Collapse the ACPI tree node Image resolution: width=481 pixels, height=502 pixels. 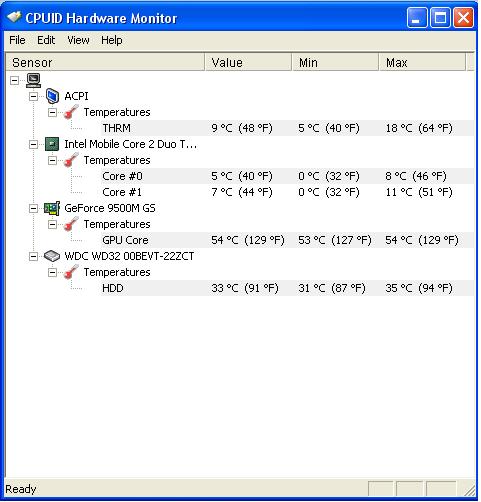[33, 96]
